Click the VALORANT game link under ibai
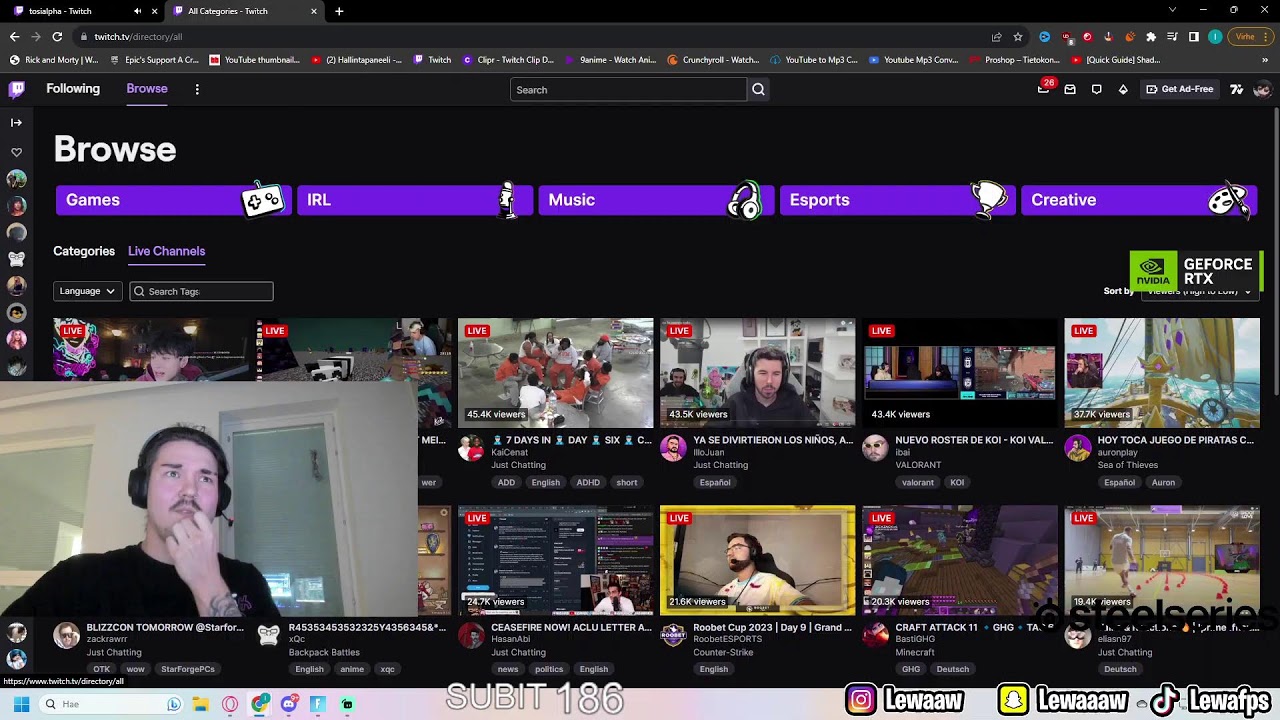This screenshot has height=720, width=1280. point(918,465)
